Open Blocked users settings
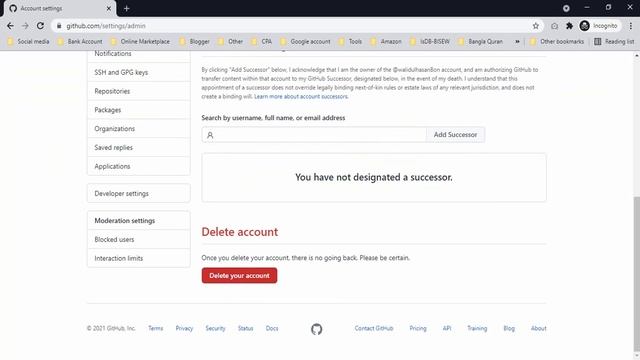 coord(139,240)
